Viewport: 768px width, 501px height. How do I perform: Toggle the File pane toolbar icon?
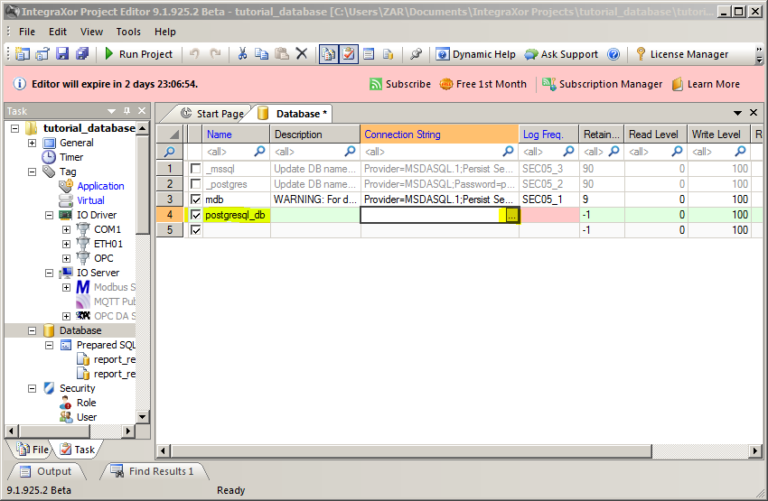tap(329, 54)
